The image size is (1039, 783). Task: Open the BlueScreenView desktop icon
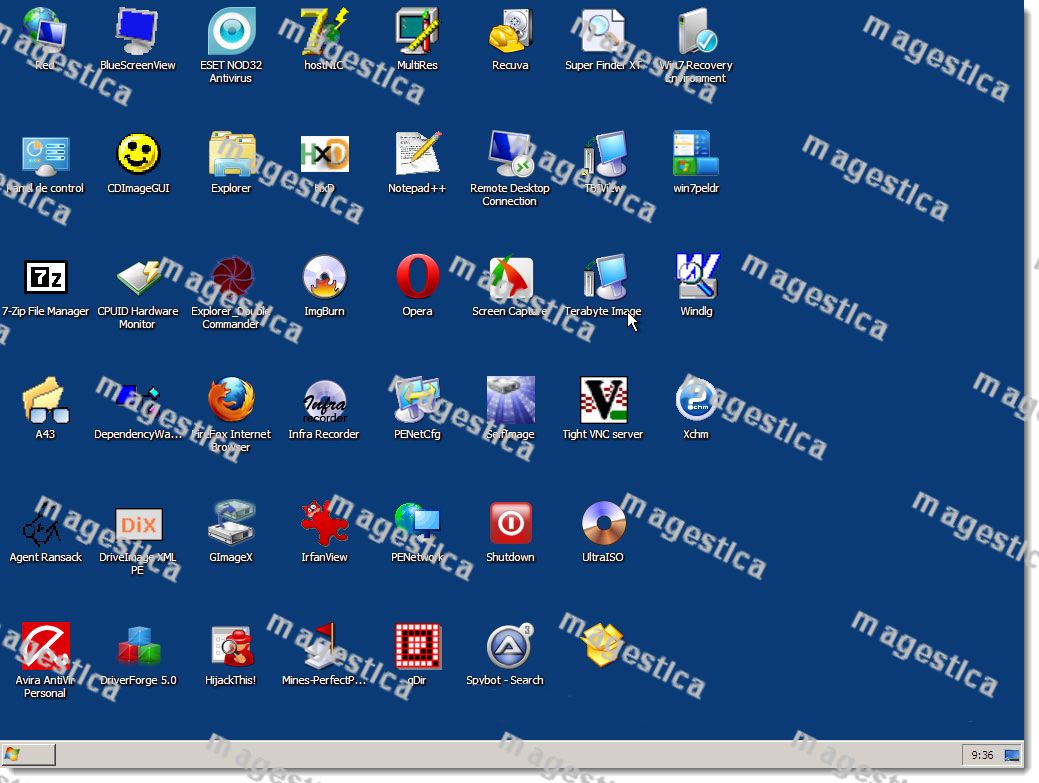(x=137, y=32)
